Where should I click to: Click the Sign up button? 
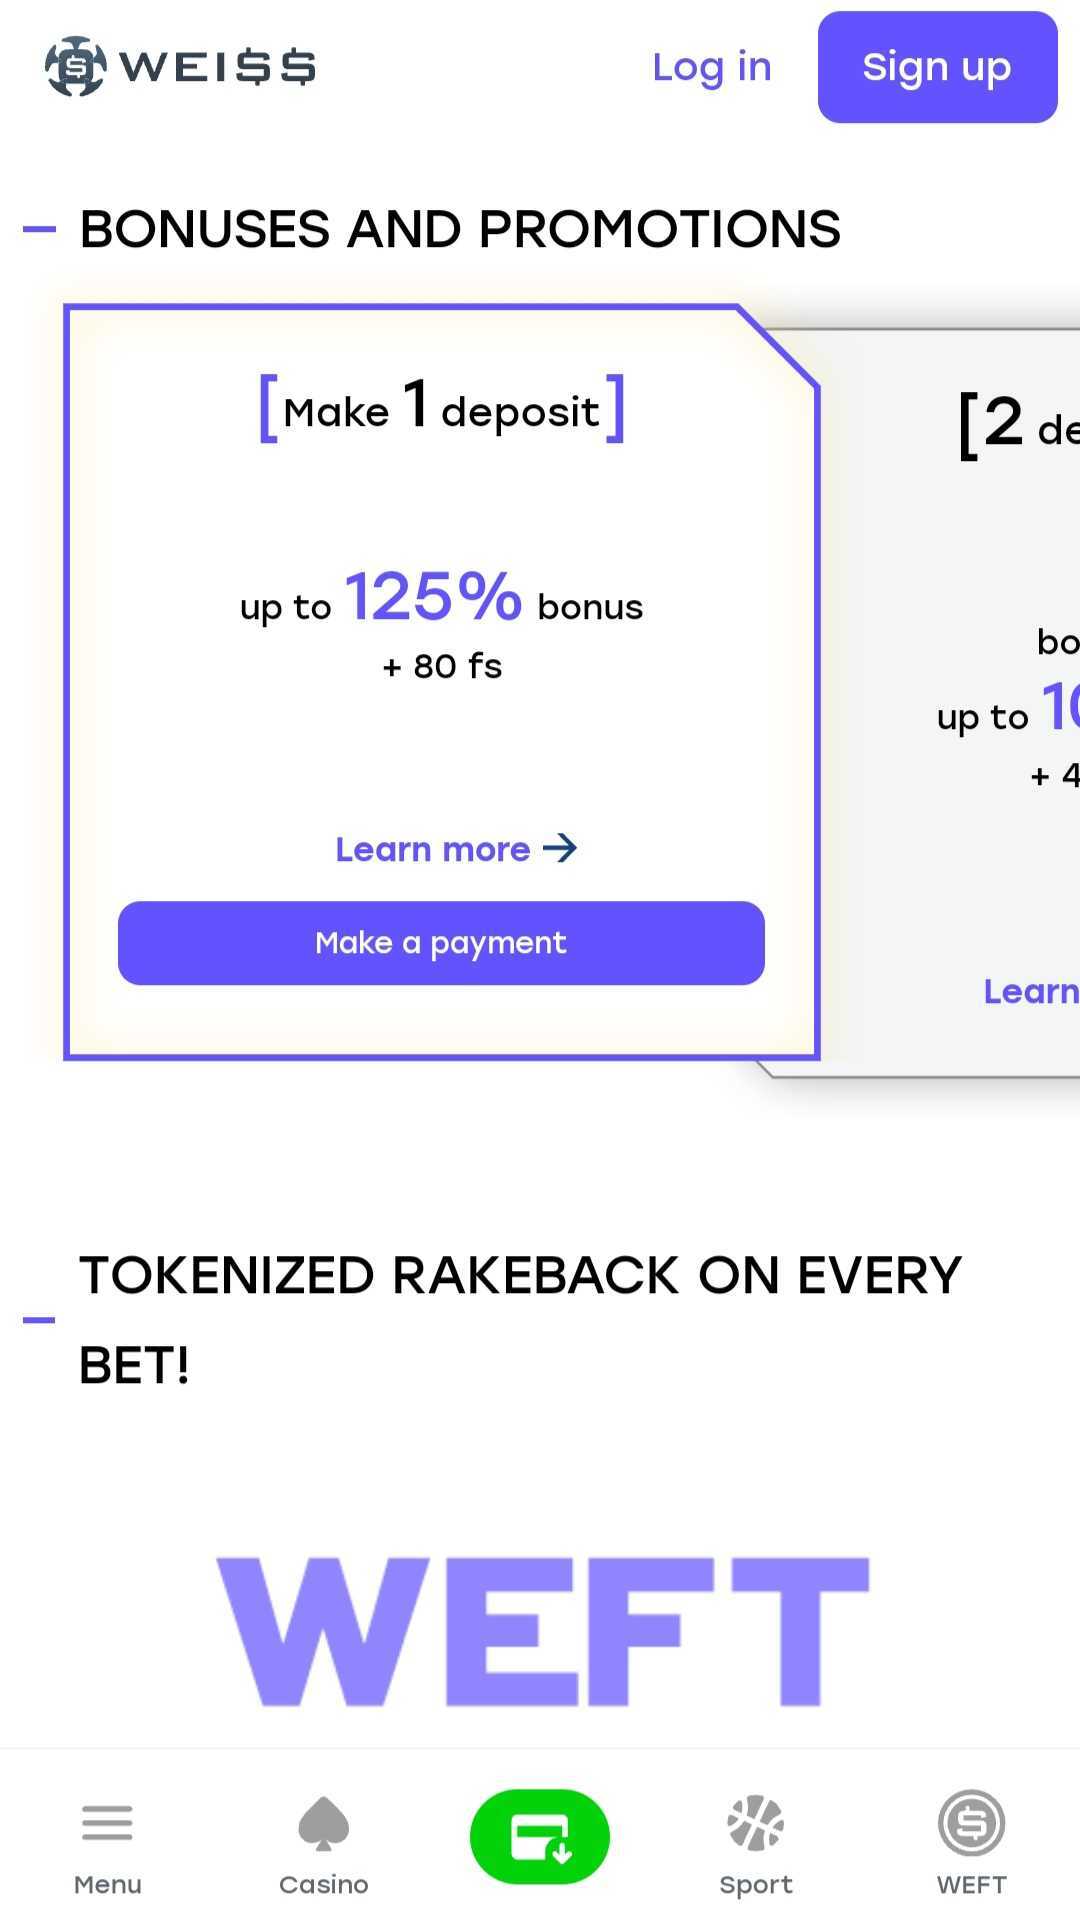pyautogui.click(x=938, y=67)
